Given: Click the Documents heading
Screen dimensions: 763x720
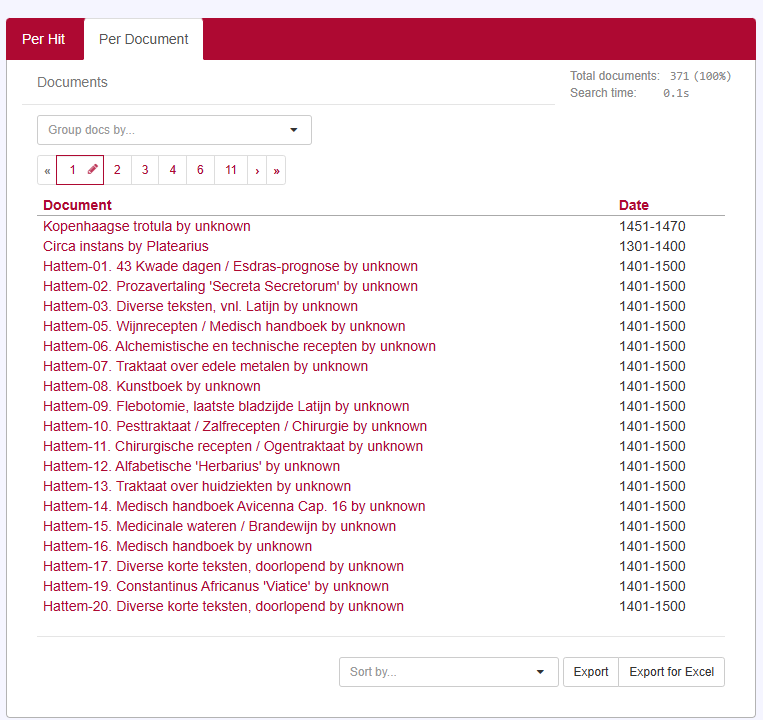Looking at the screenshot, I should pos(73,82).
